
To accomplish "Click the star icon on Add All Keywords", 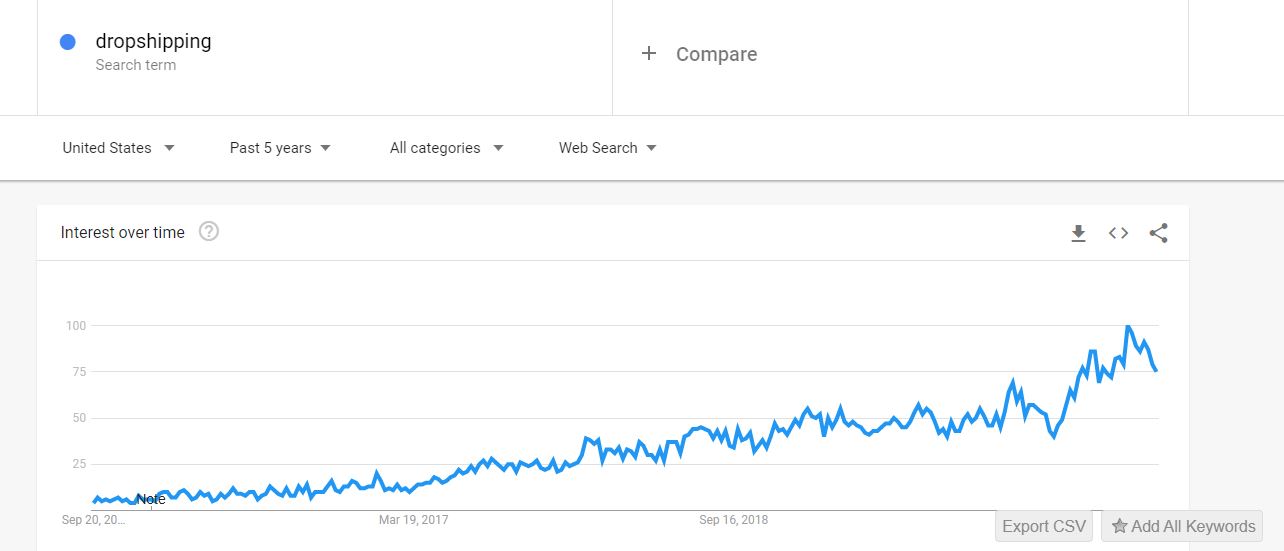I will click(x=1120, y=526).
